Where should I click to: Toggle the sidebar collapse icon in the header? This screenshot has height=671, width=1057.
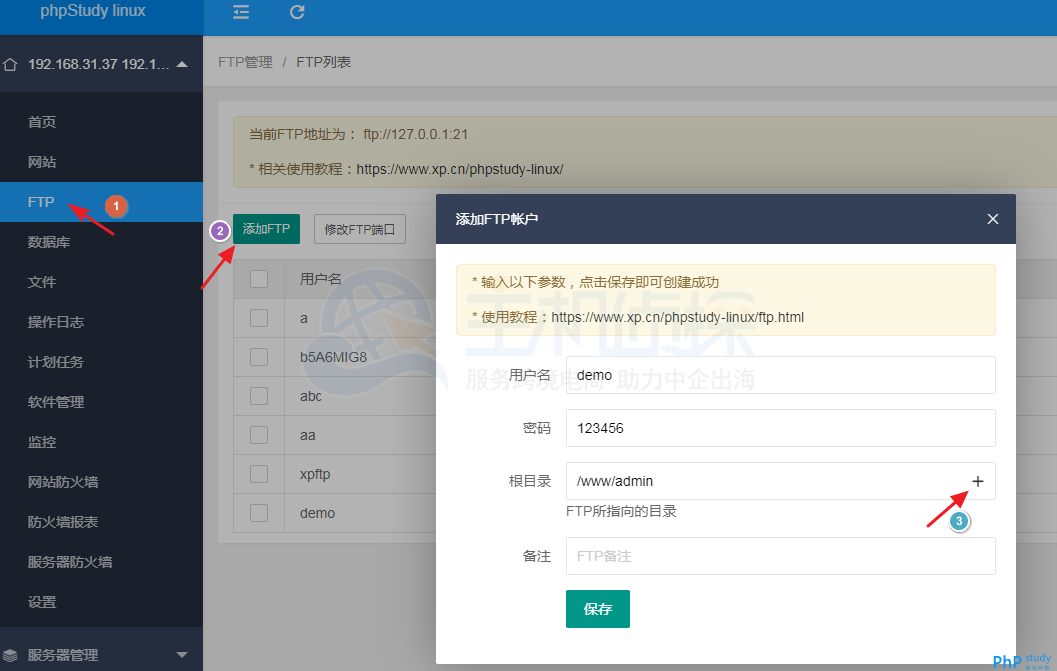point(240,13)
